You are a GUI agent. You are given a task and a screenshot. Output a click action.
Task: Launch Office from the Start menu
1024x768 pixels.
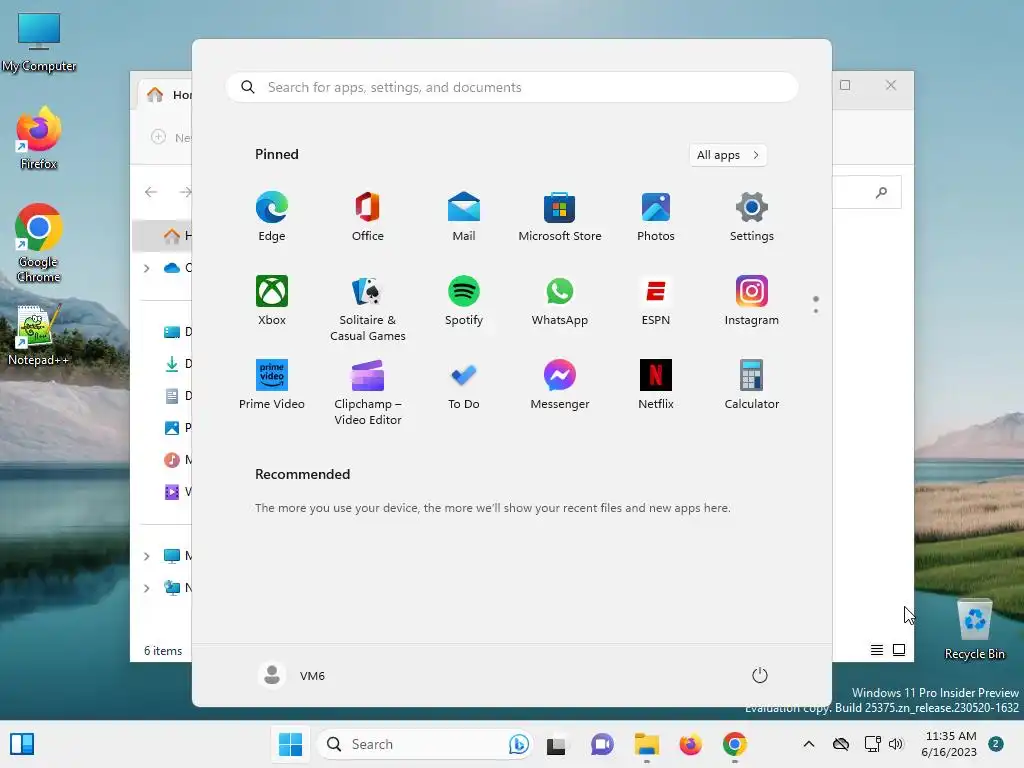tap(368, 217)
